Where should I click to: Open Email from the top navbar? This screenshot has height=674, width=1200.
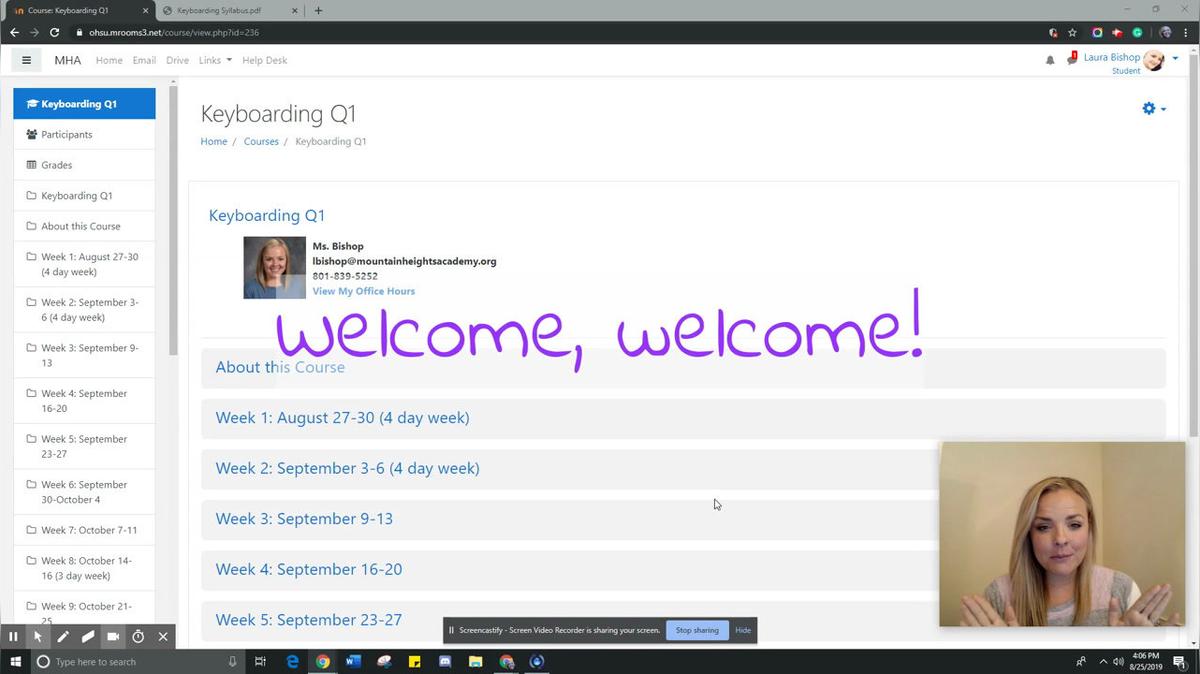pos(144,60)
